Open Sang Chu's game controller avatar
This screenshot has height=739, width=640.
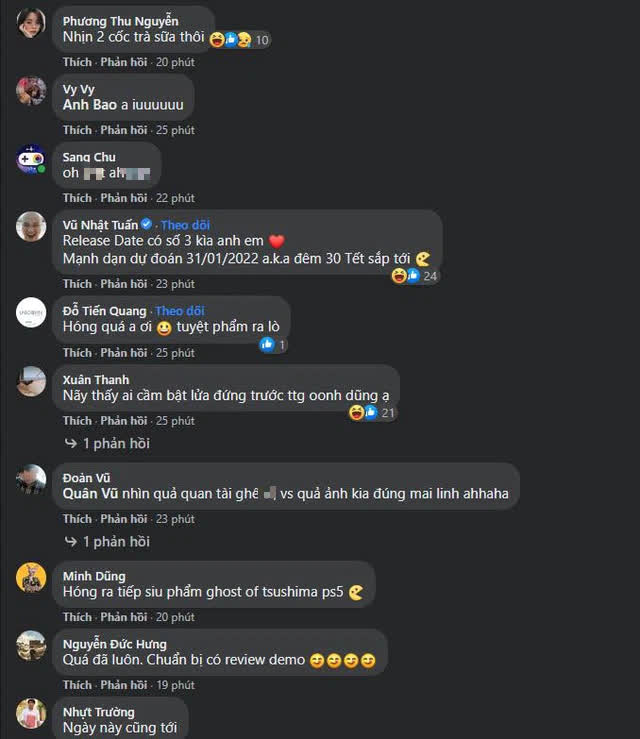click(31, 159)
